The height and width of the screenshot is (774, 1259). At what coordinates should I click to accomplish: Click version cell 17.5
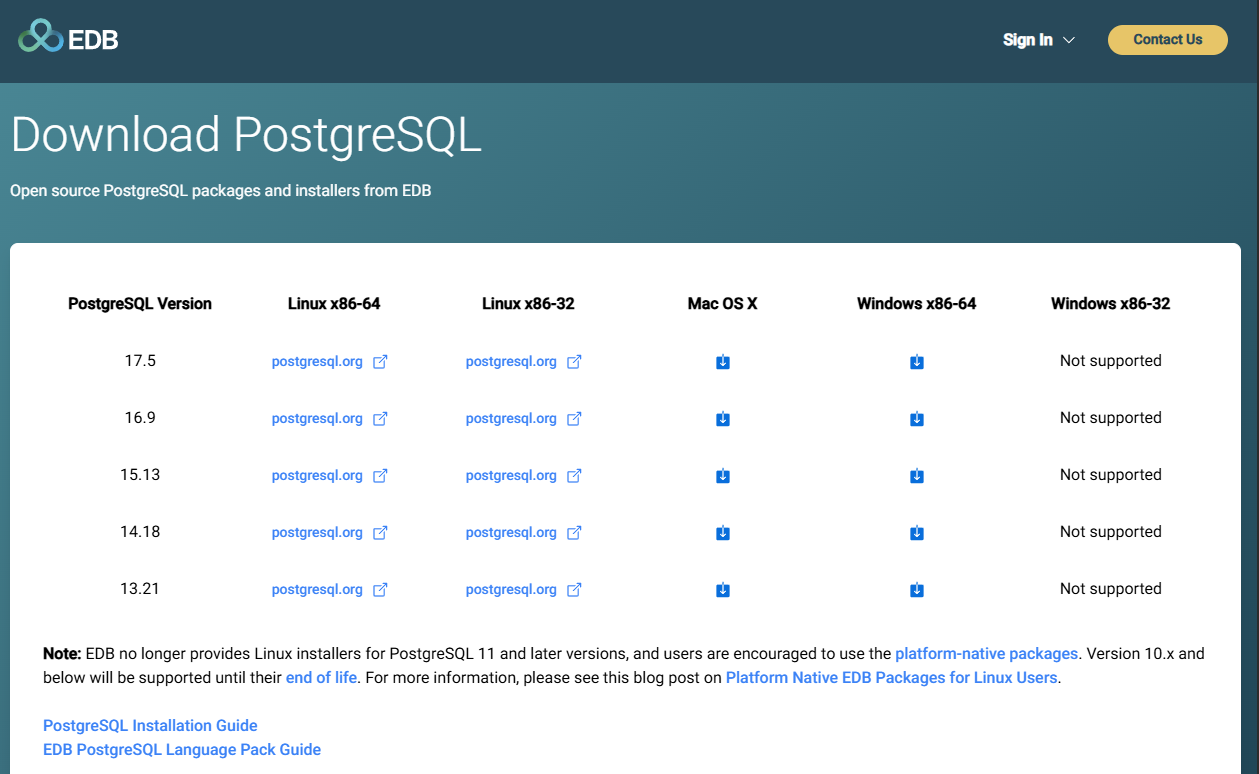tap(140, 361)
